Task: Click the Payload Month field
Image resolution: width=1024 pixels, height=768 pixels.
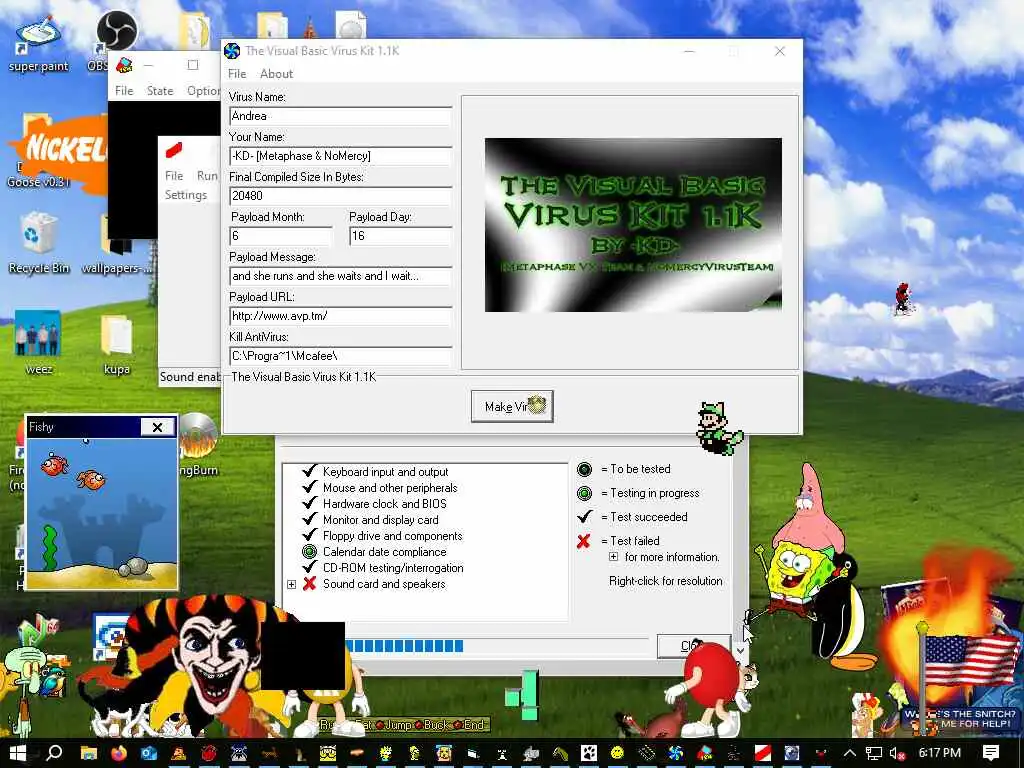Action: pyautogui.click(x=281, y=236)
